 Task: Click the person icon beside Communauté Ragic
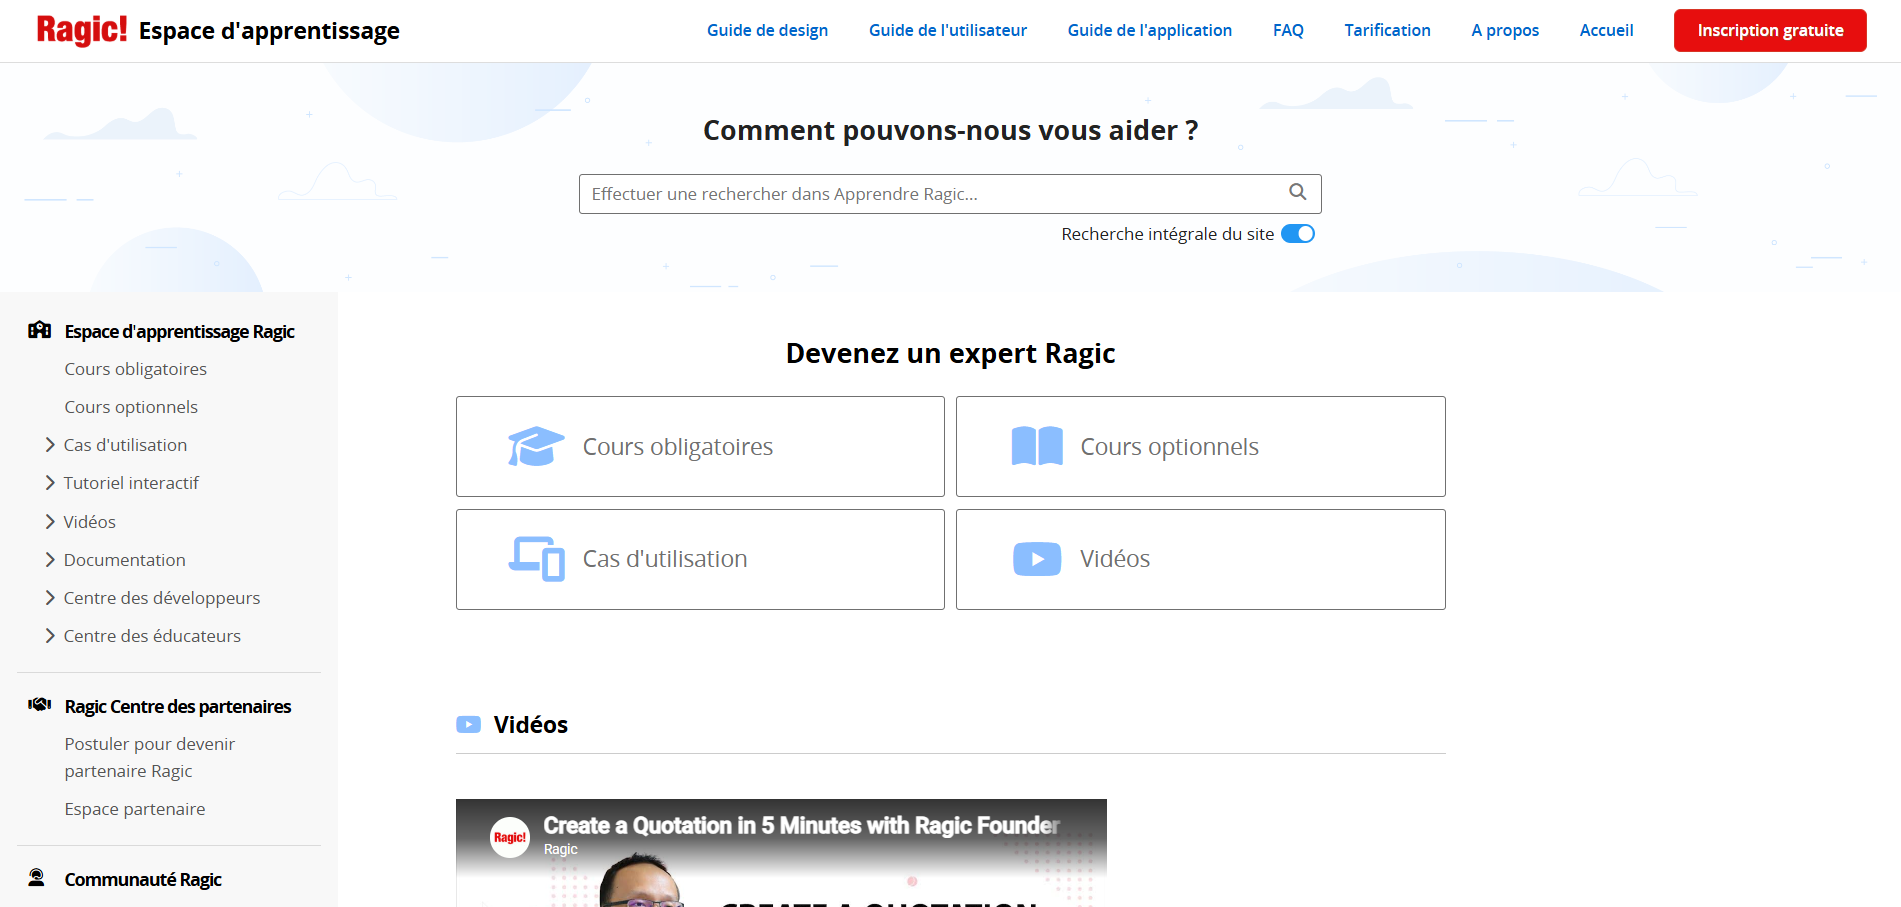(37, 878)
